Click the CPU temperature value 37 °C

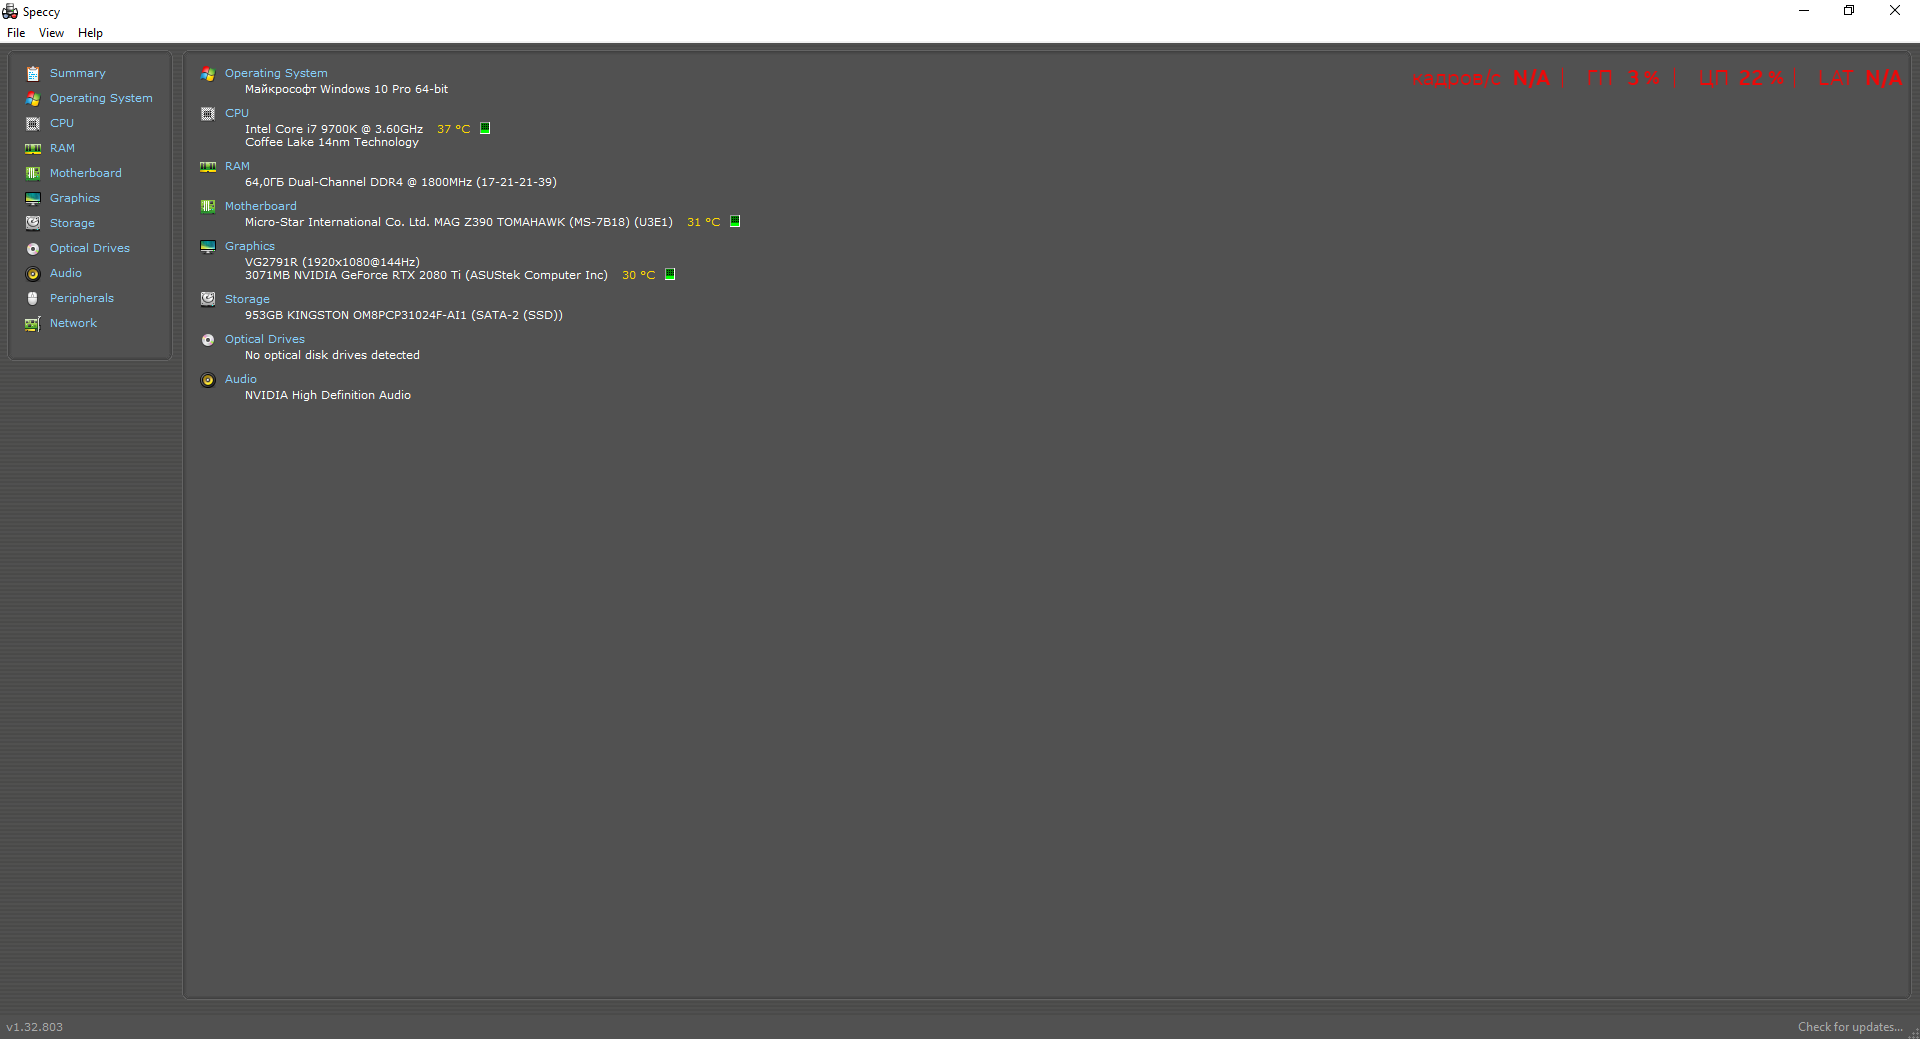tap(453, 129)
